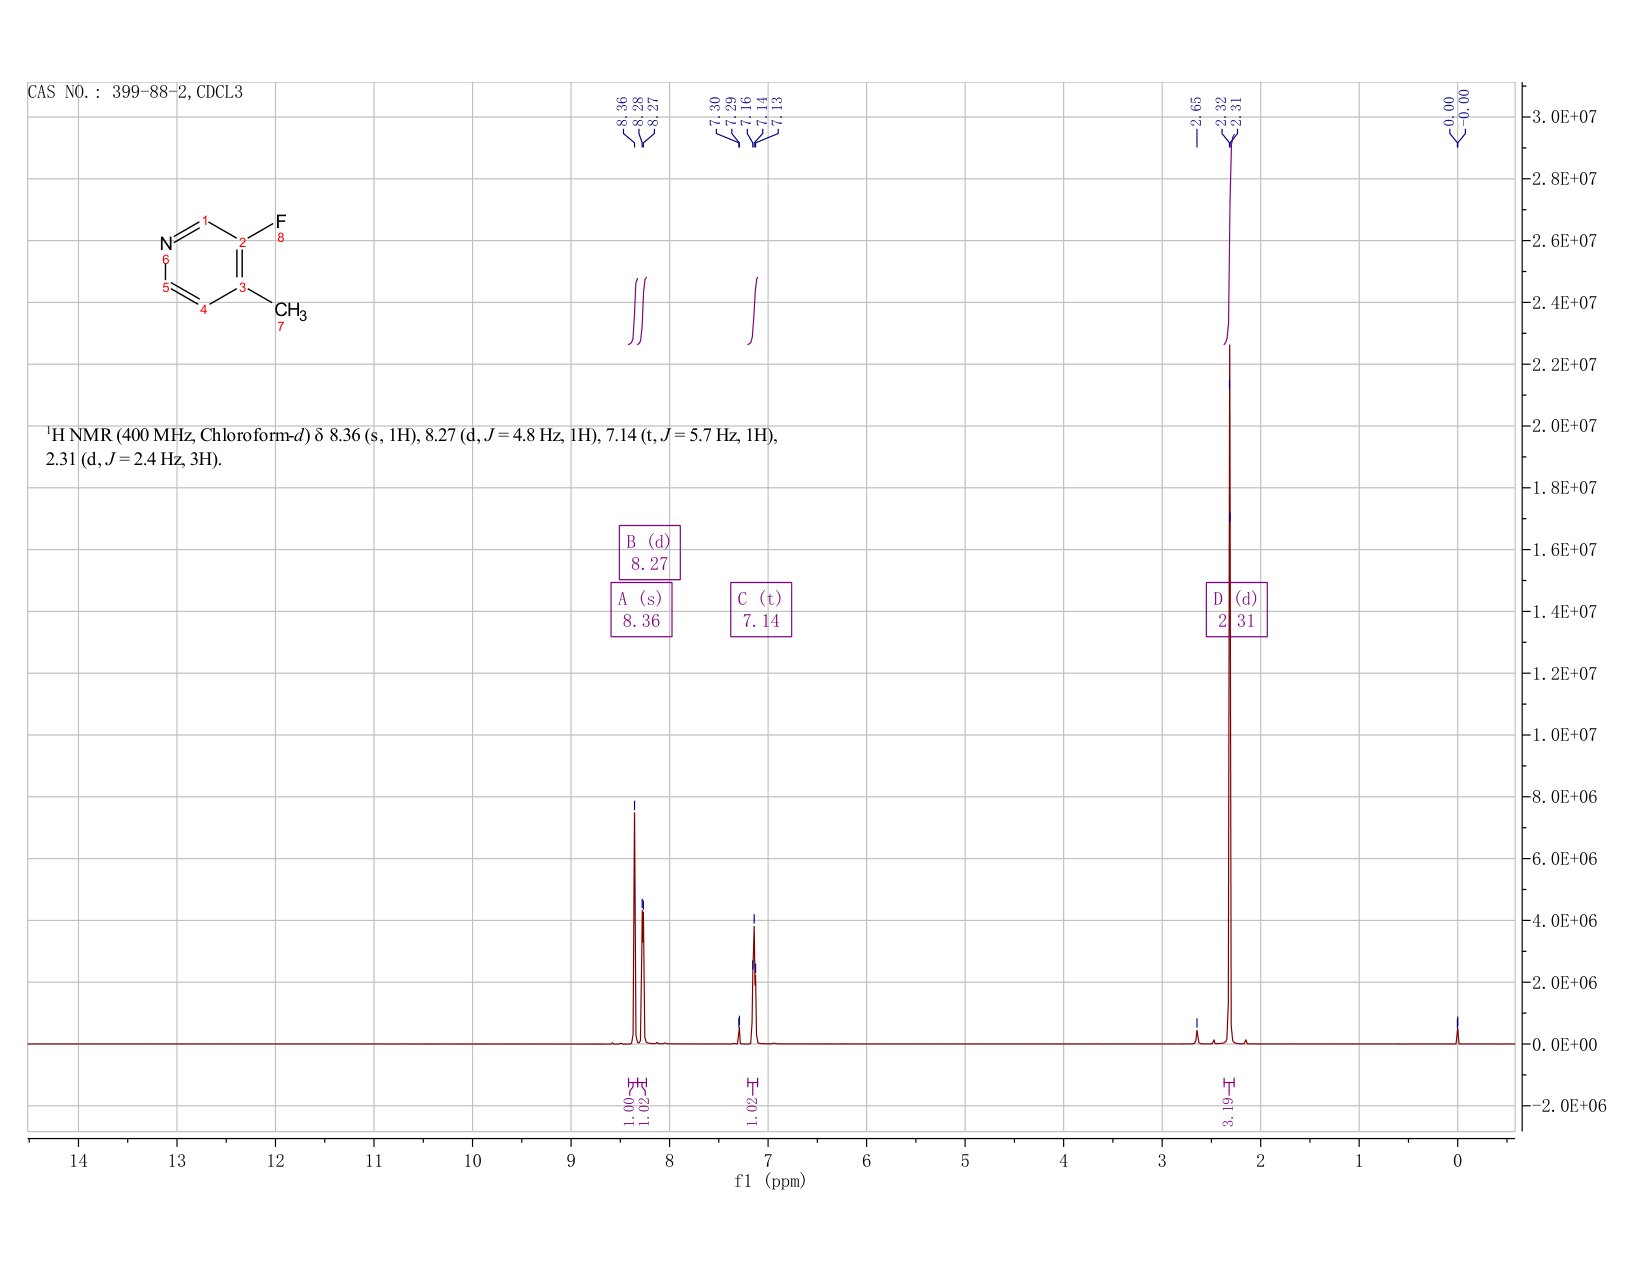Click the integral value 3.19
The image size is (1650, 1275).
(1228, 1110)
